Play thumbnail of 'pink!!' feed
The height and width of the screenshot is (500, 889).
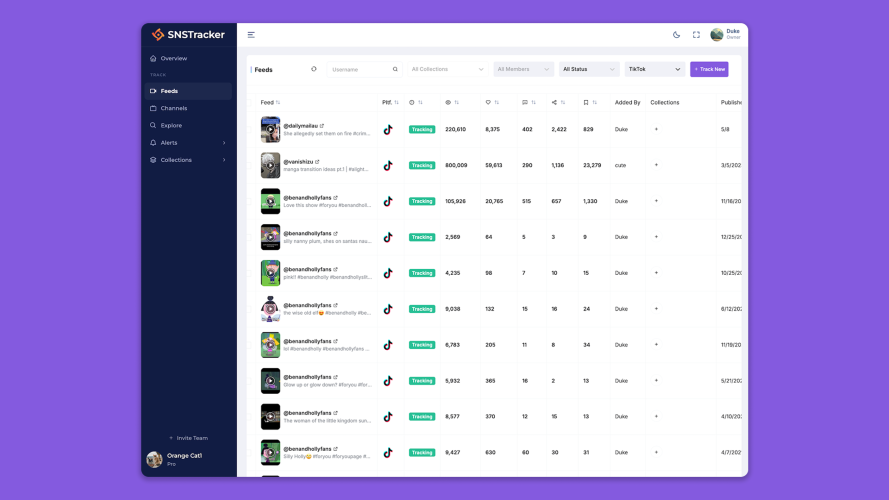point(270,273)
